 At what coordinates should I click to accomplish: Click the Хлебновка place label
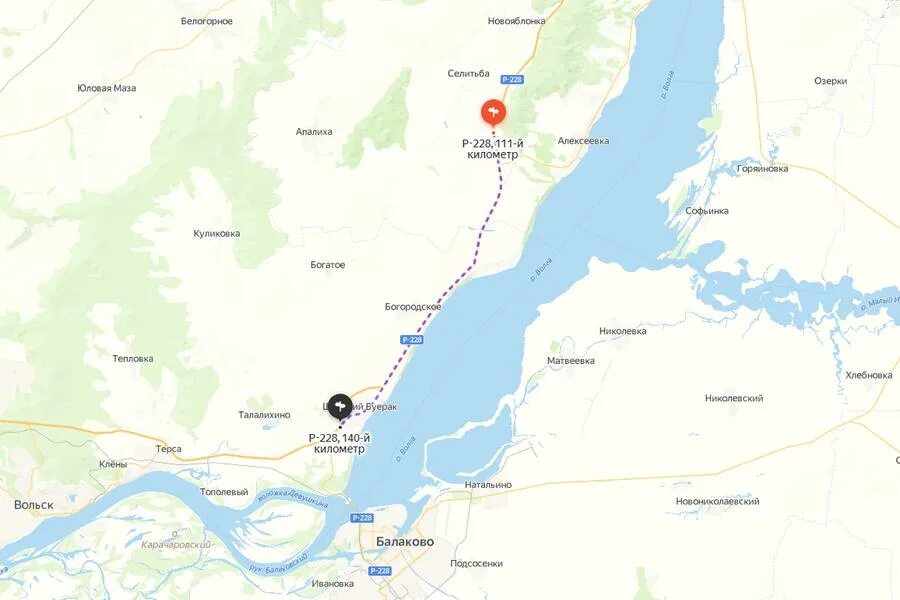point(869,375)
